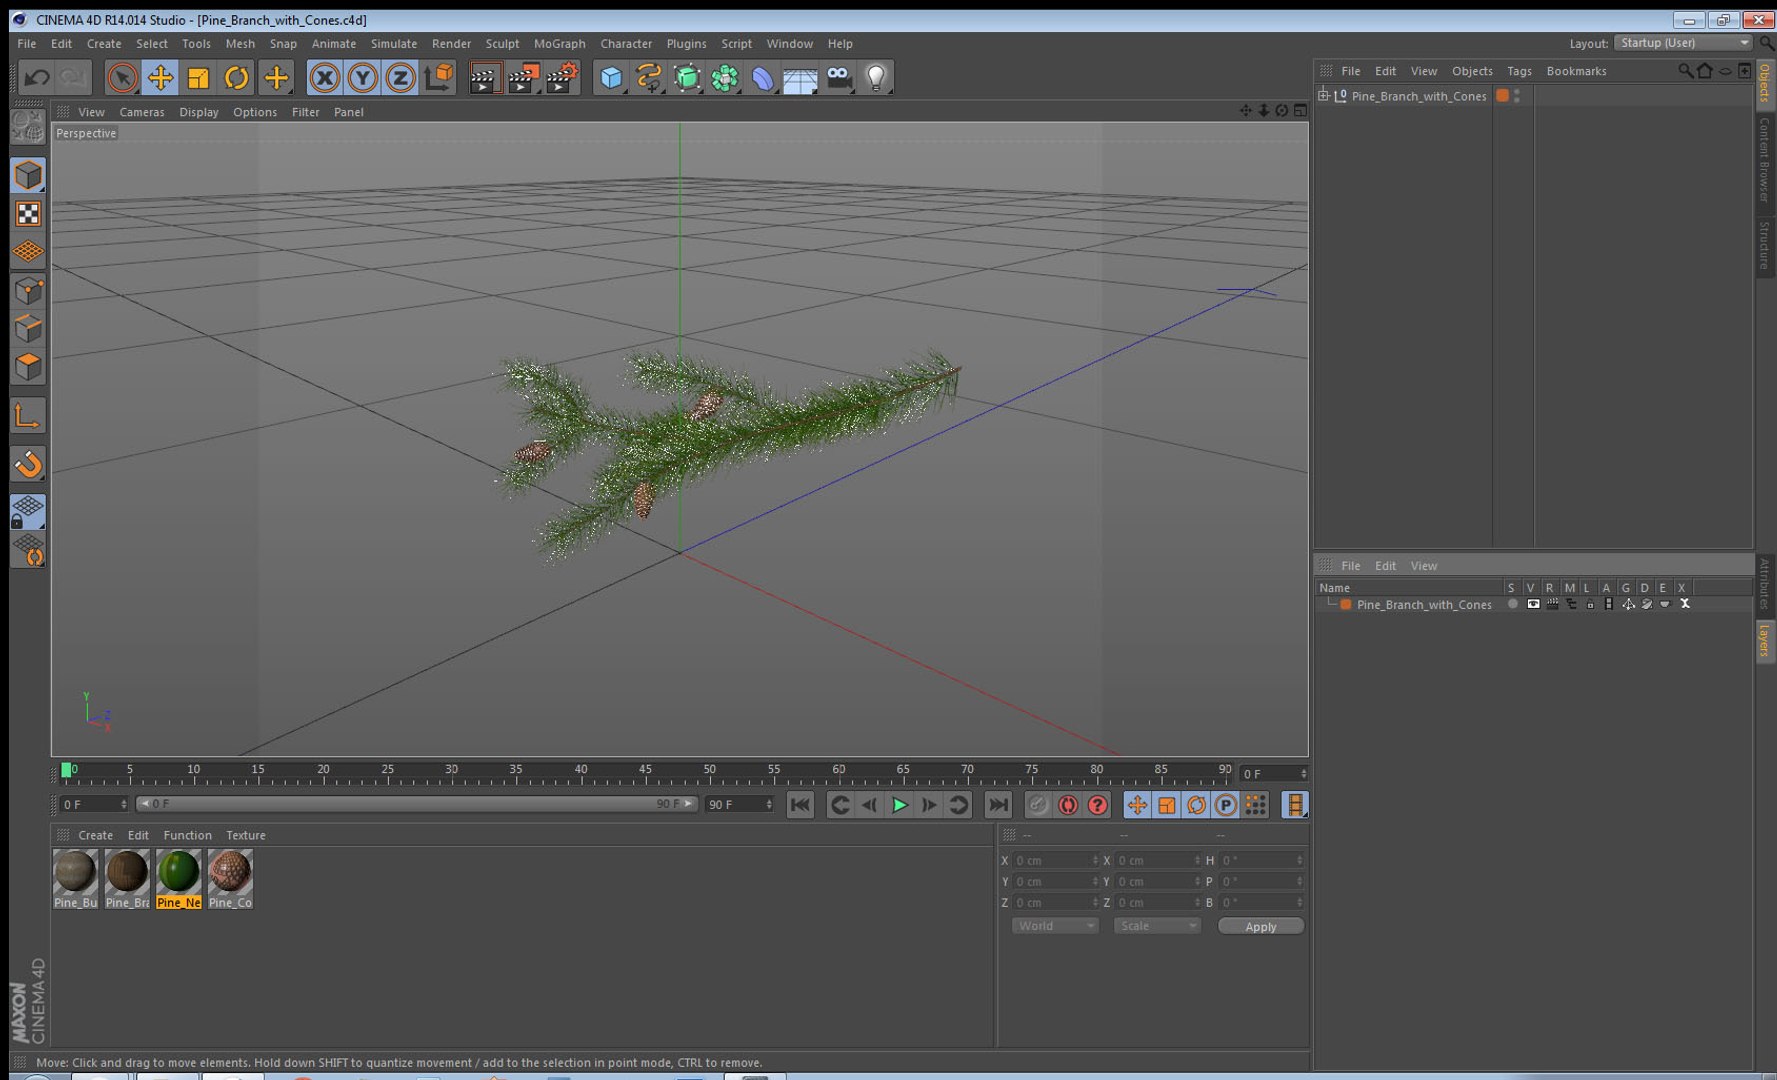Expand Pine_Branch_with_Cones object tree
Viewport: 1777px width, 1080px height.
coord(1324,96)
